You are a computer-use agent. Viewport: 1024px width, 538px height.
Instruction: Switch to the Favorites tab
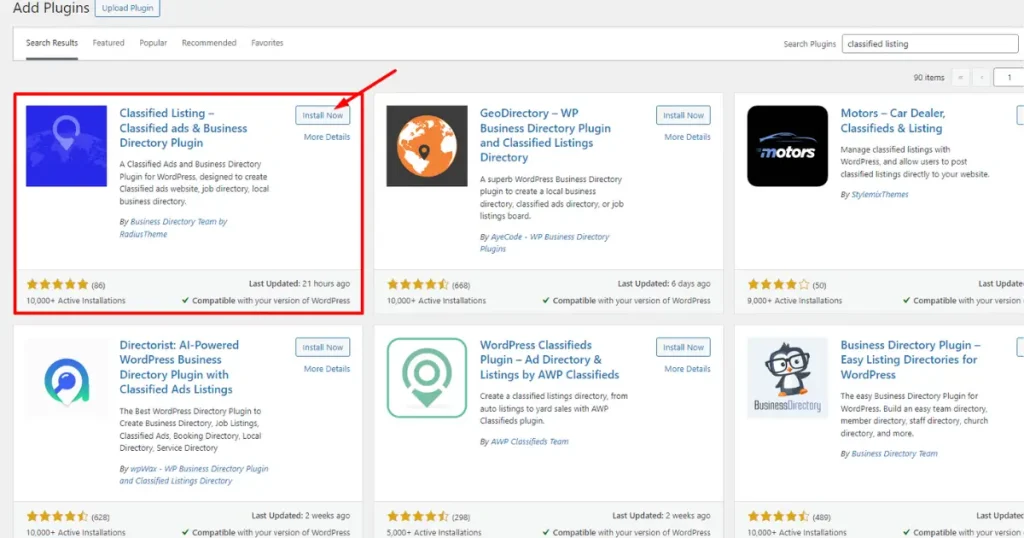267,43
